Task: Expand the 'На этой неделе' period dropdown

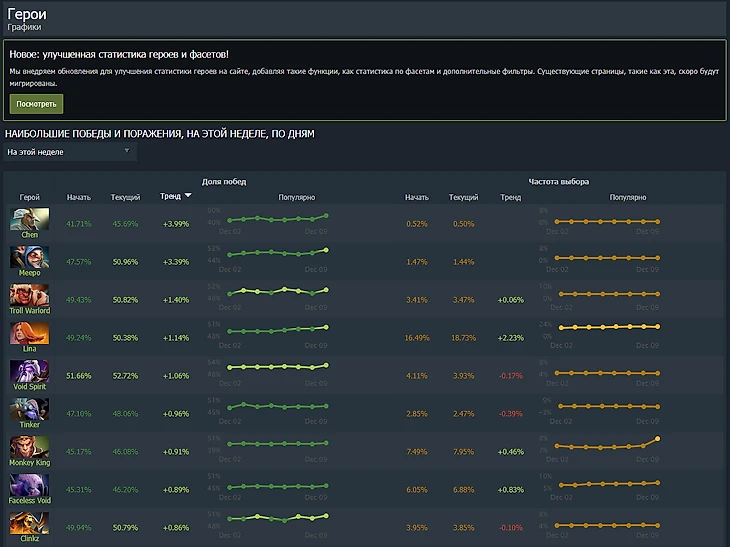Action: 70,152
